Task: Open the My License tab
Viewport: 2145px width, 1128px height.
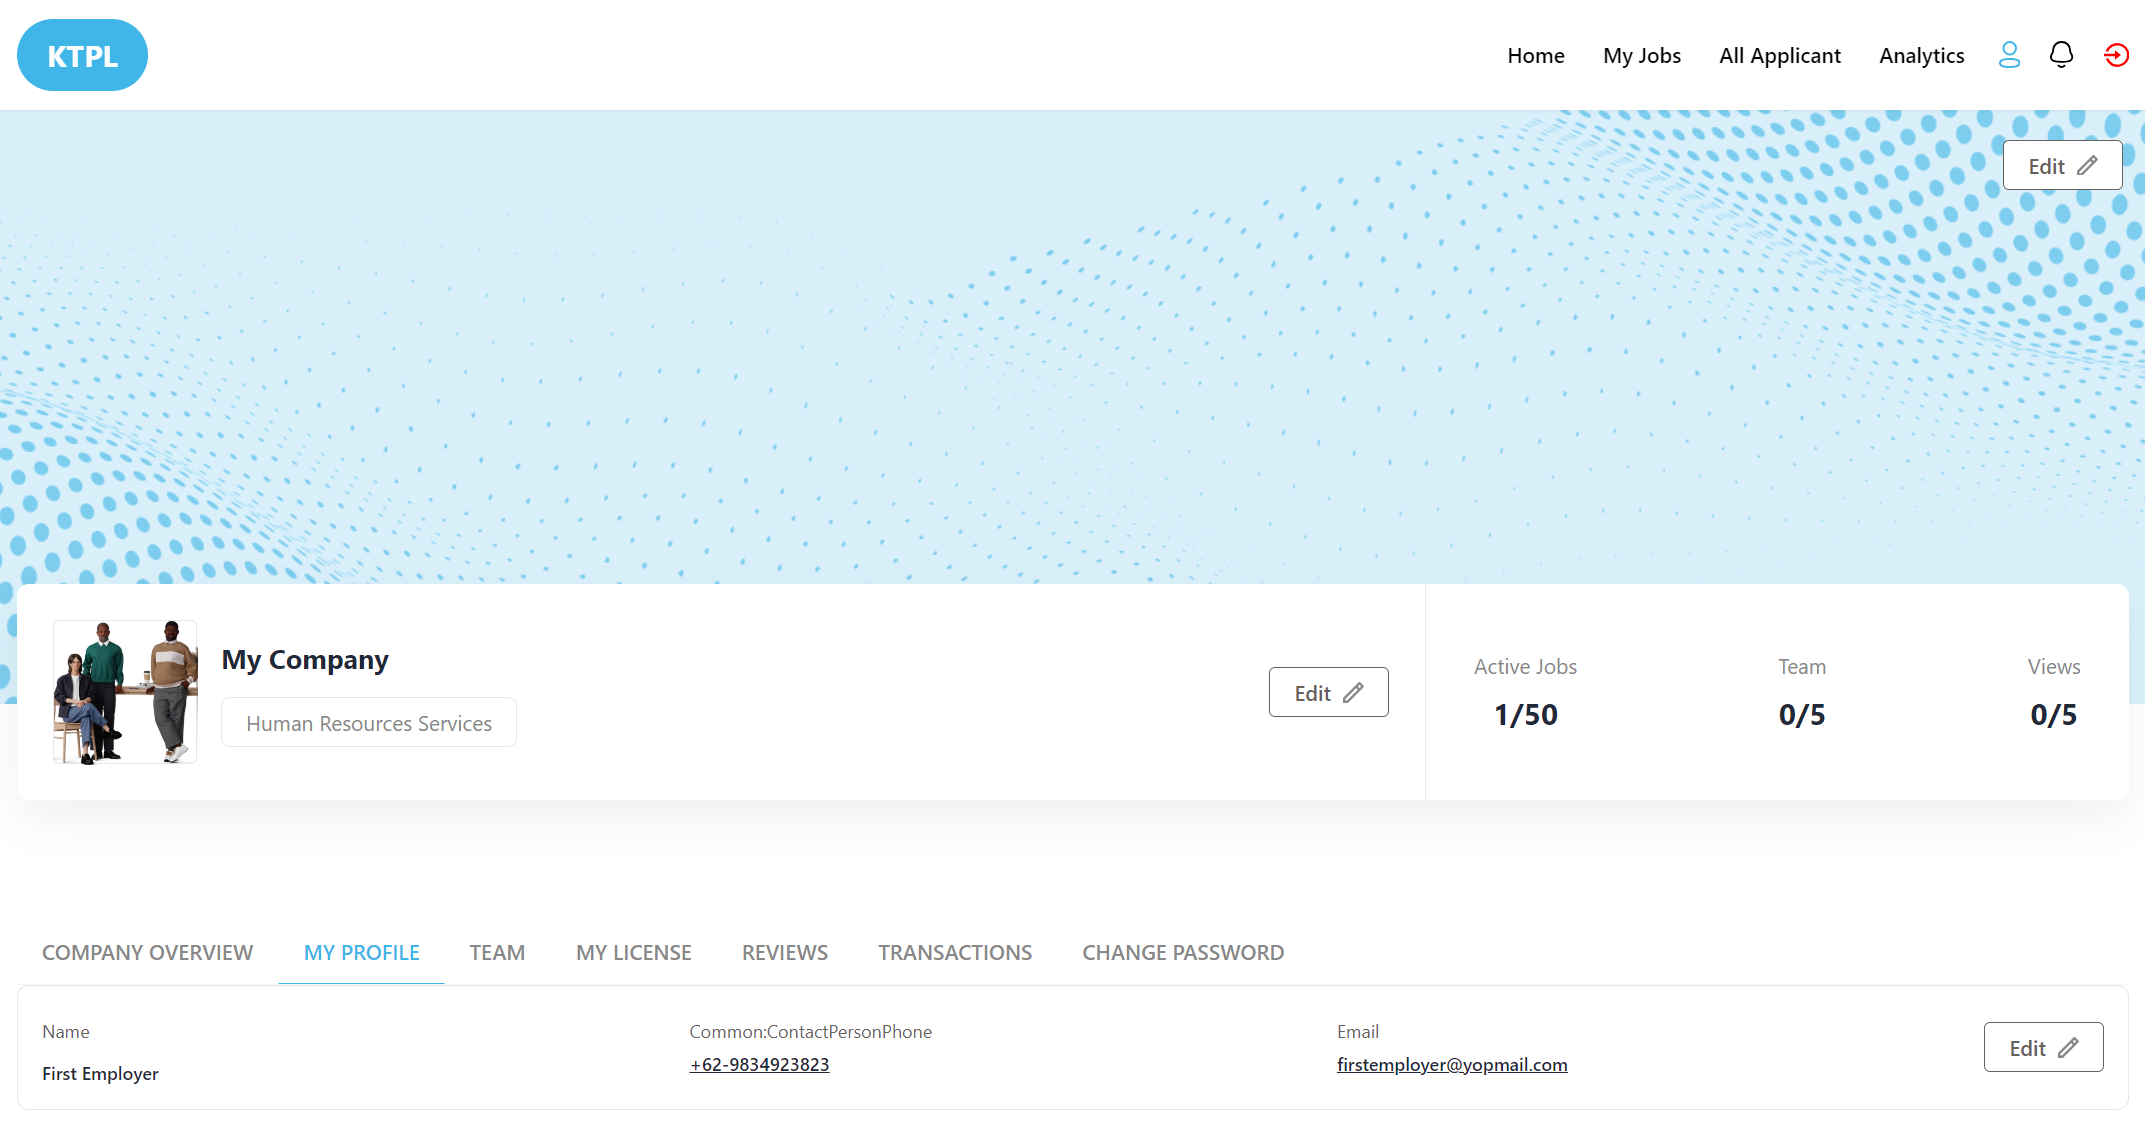Action: [634, 953]
